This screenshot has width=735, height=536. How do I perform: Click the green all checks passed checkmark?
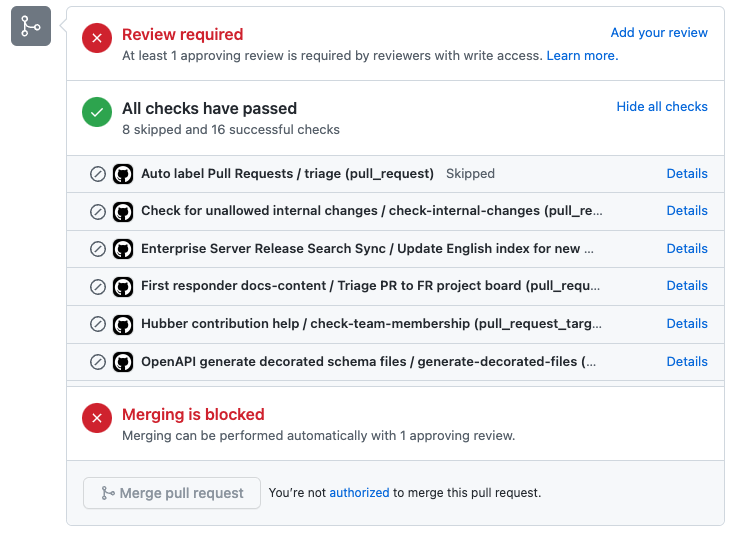[x=97, y=114]
